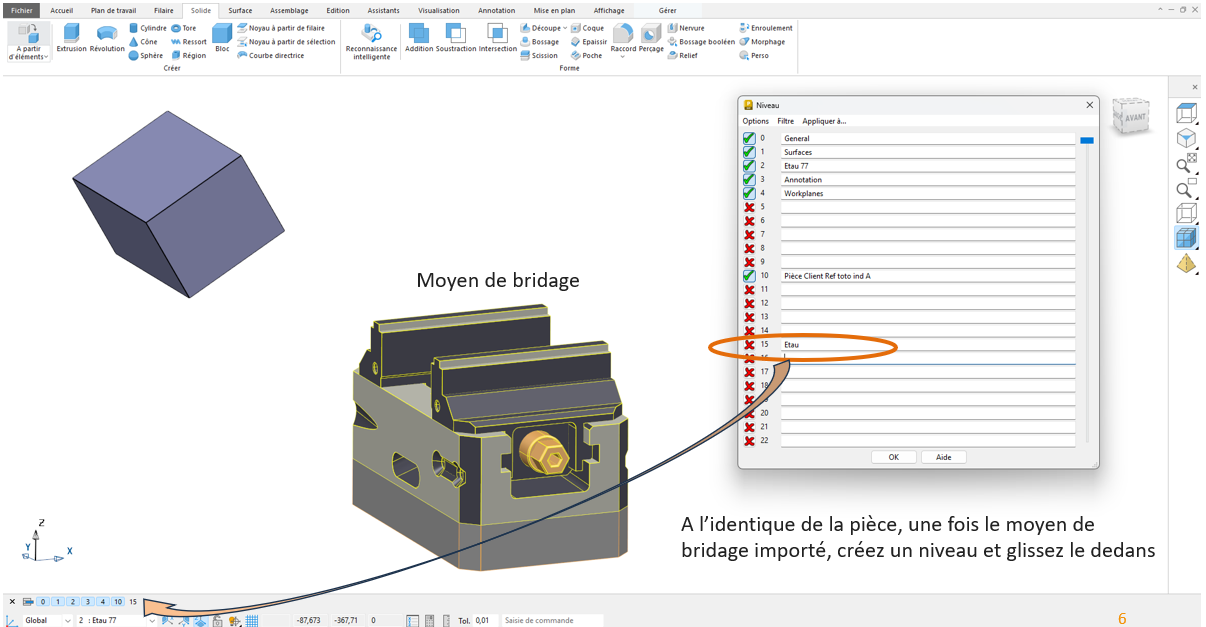Image resolution: width=1206 pixels, height=627 pixels.
Task: Click the zoom-to-fit magnifier icon
Action: pyautogui.click(x=1185, y=163)
